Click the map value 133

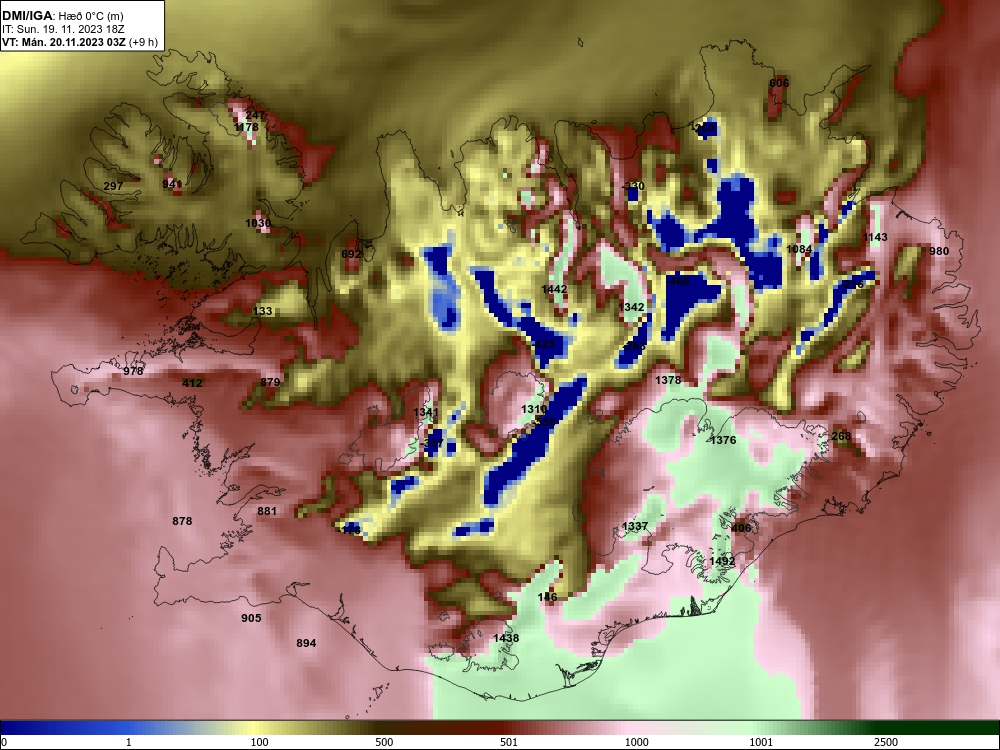tap(263, 311)
